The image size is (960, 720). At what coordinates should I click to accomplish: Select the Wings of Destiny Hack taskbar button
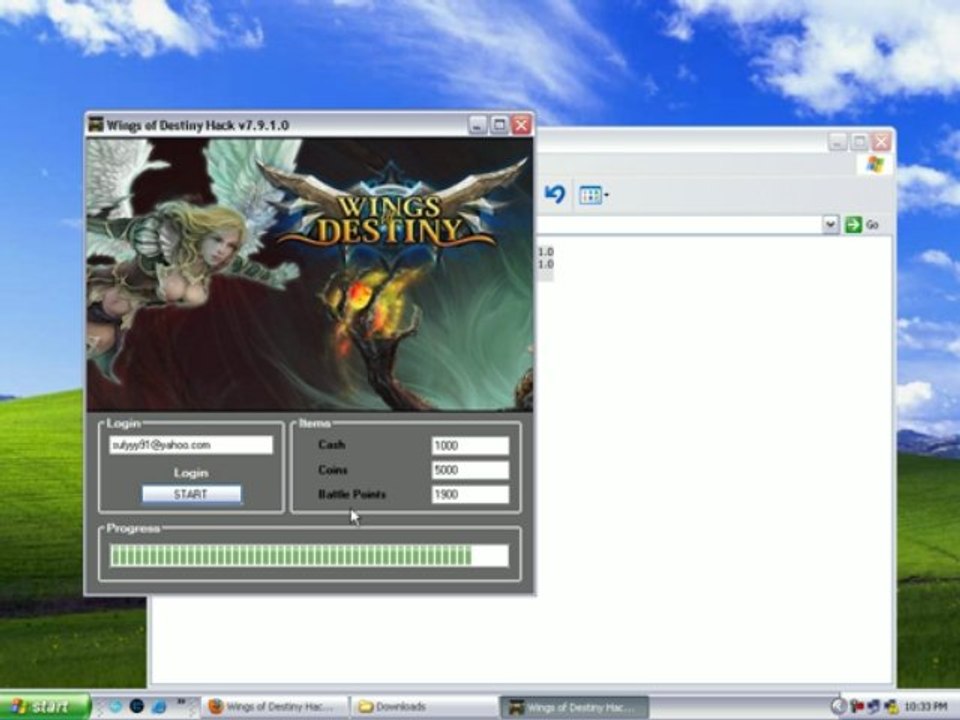coord(574,707)
